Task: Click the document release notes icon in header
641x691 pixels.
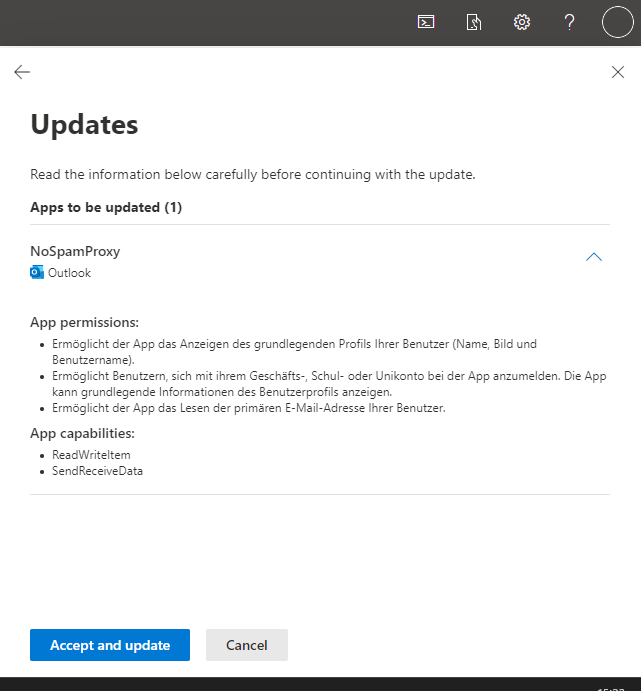Action: coord(474,22)
